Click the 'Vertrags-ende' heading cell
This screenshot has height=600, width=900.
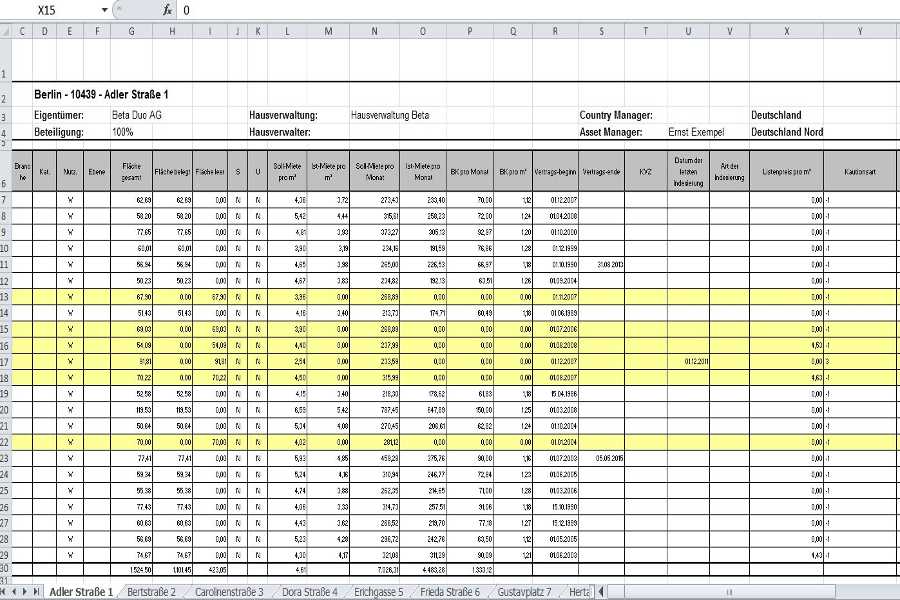point(602,171)
